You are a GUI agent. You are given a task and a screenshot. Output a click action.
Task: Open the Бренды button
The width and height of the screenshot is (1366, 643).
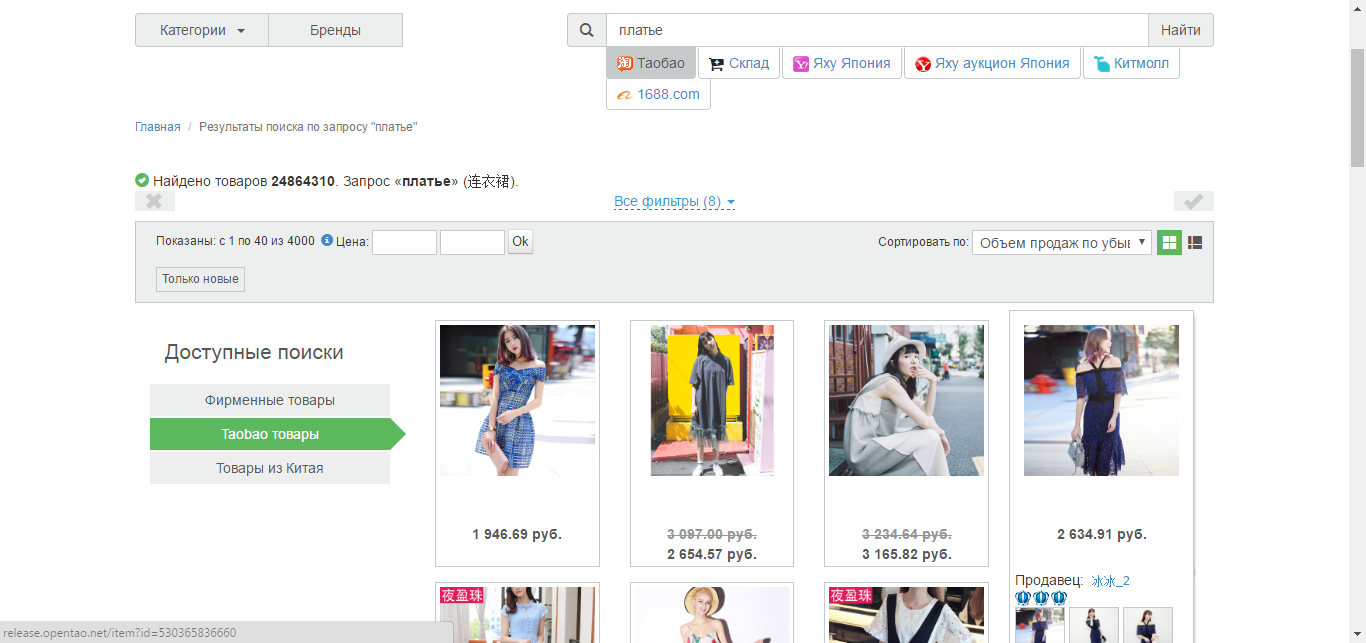click(335, 30)
